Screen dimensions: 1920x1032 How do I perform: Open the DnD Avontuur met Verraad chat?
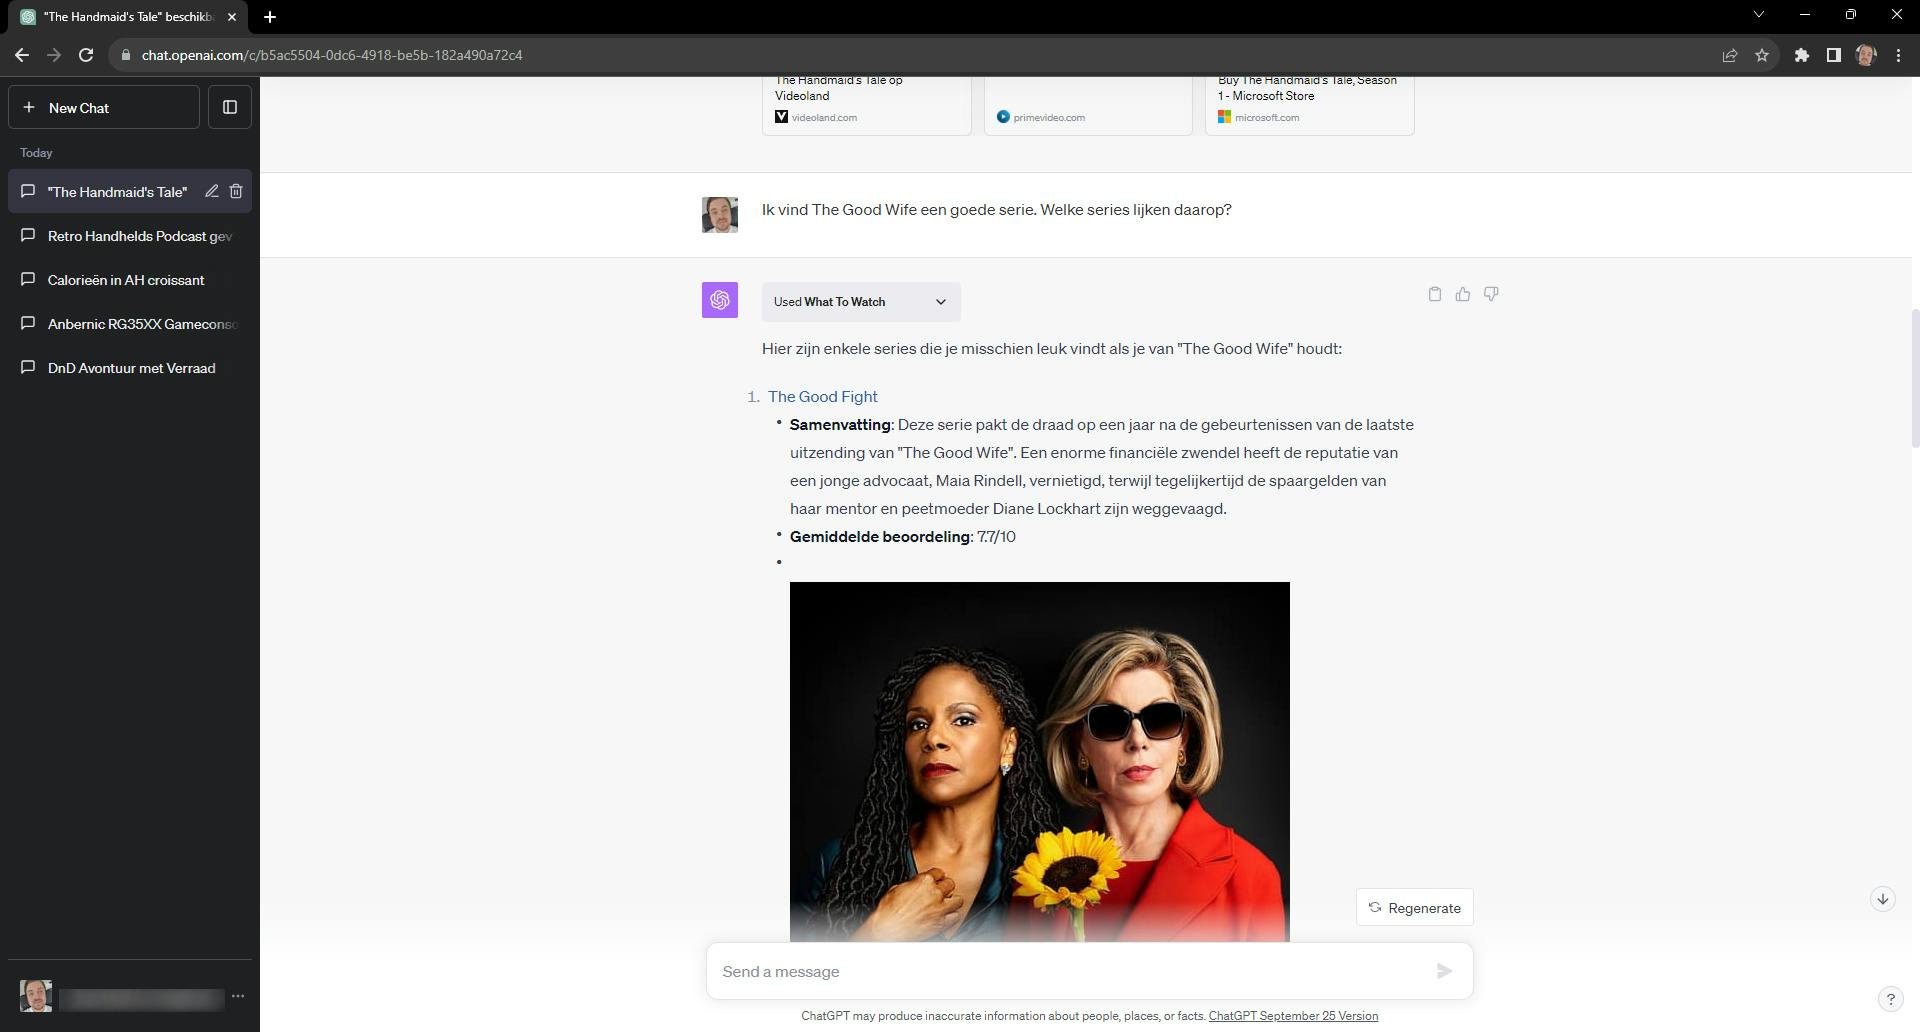click(x=130, y=368)
